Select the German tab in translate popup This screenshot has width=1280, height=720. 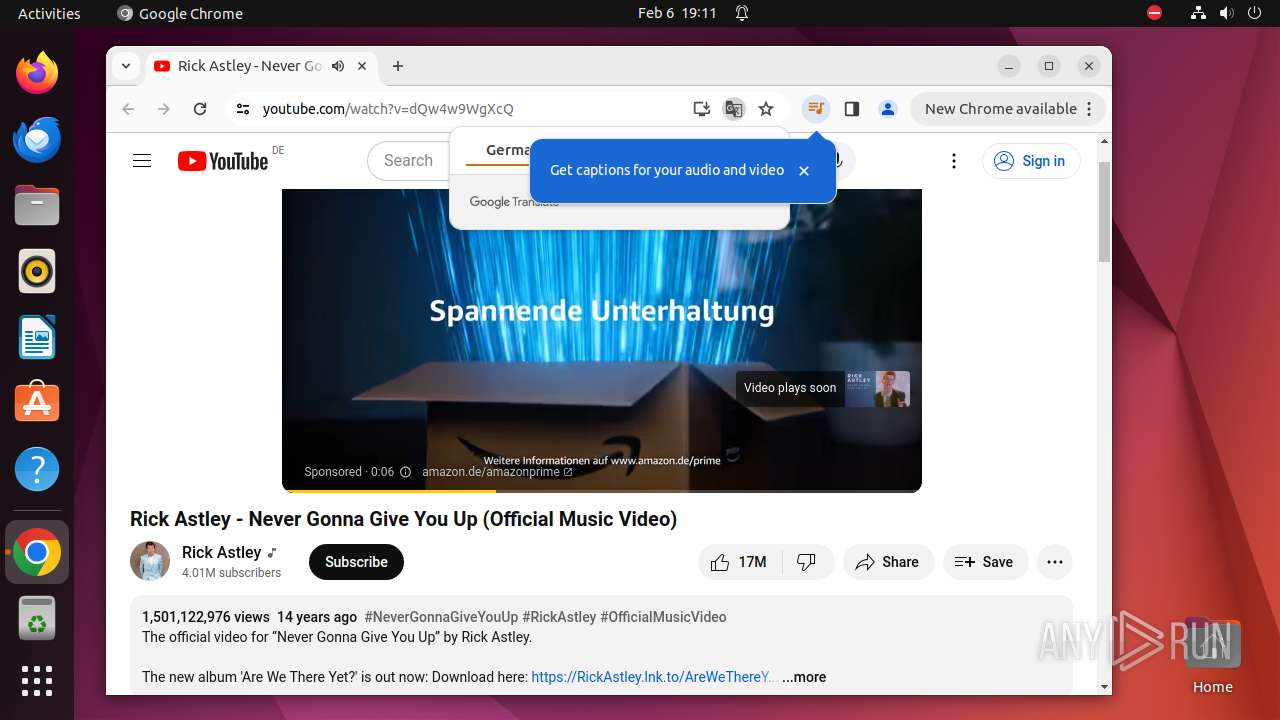(x=507, y=150)
